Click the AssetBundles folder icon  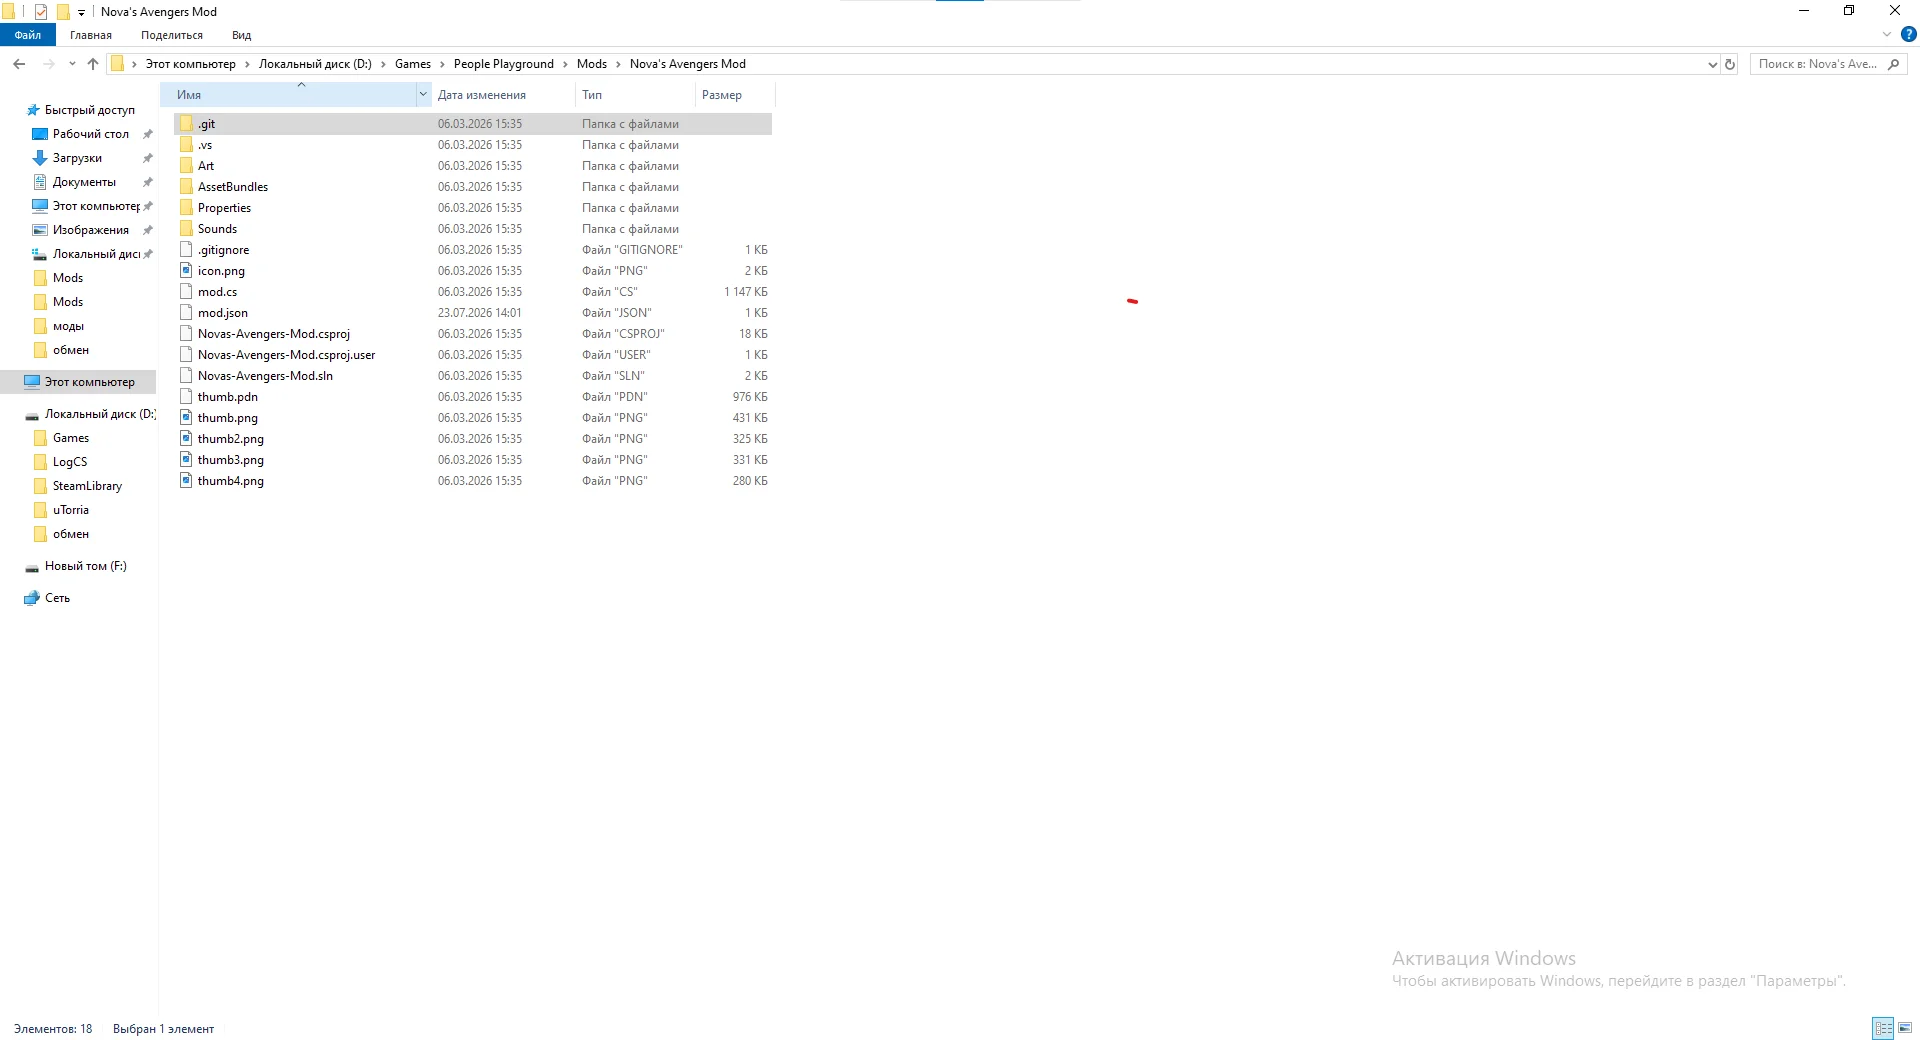click(x=186, y=187)
